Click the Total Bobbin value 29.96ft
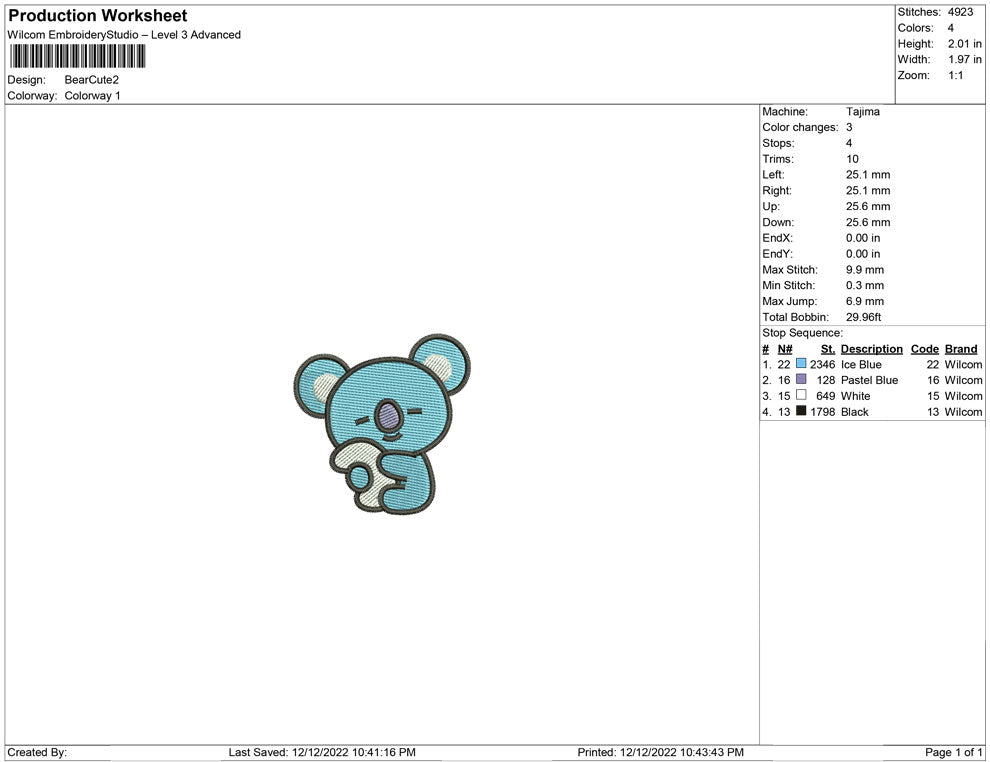The width and height of the screenshot is (990, 762). [x=864, y=317]
